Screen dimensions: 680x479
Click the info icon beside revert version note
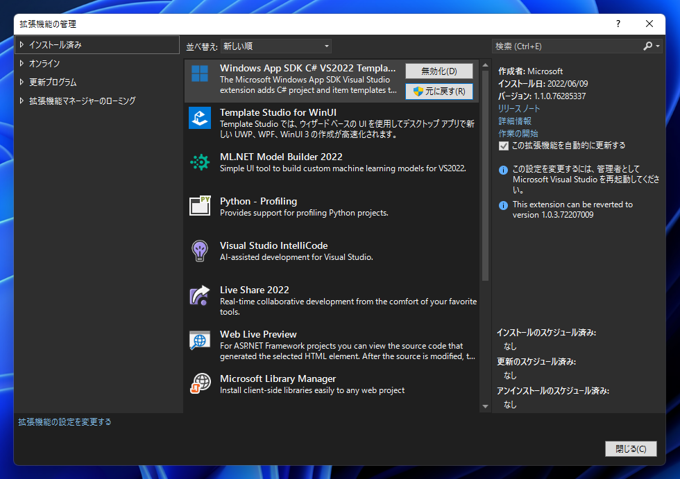(503, 205)
